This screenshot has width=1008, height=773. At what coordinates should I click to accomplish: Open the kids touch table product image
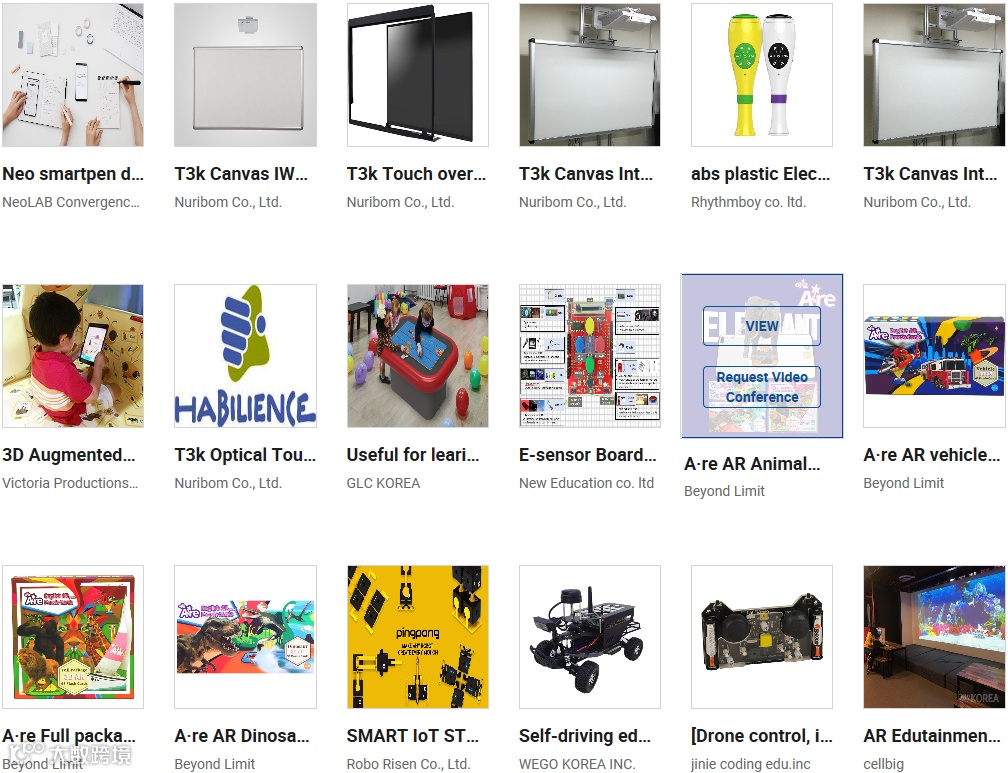tap(417, 356)
